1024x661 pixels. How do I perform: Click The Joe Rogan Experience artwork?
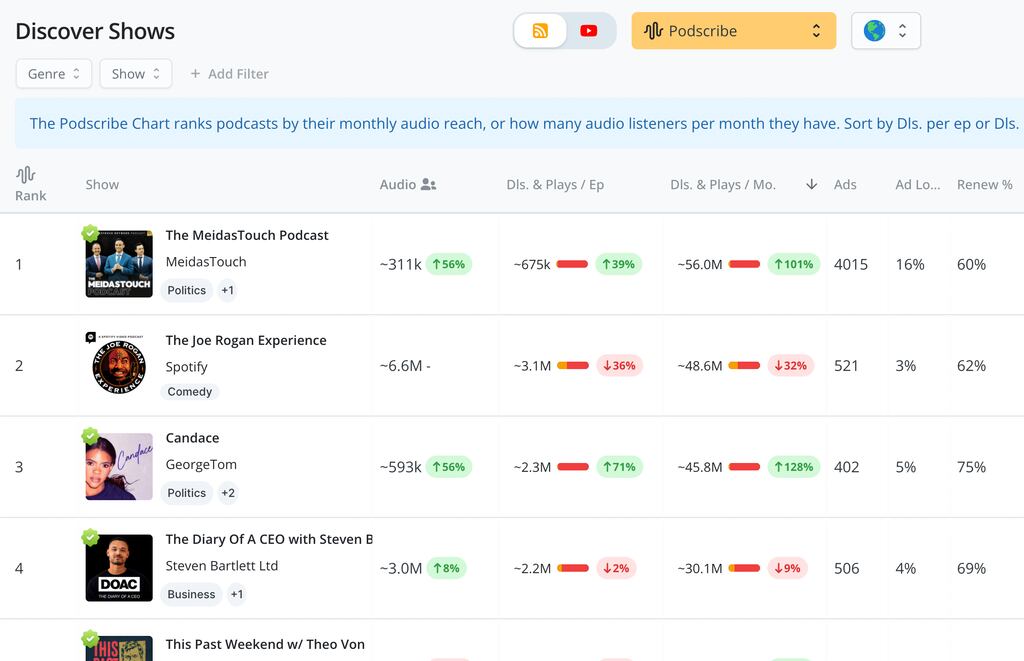pyautogui.click(x=119, y=365)
